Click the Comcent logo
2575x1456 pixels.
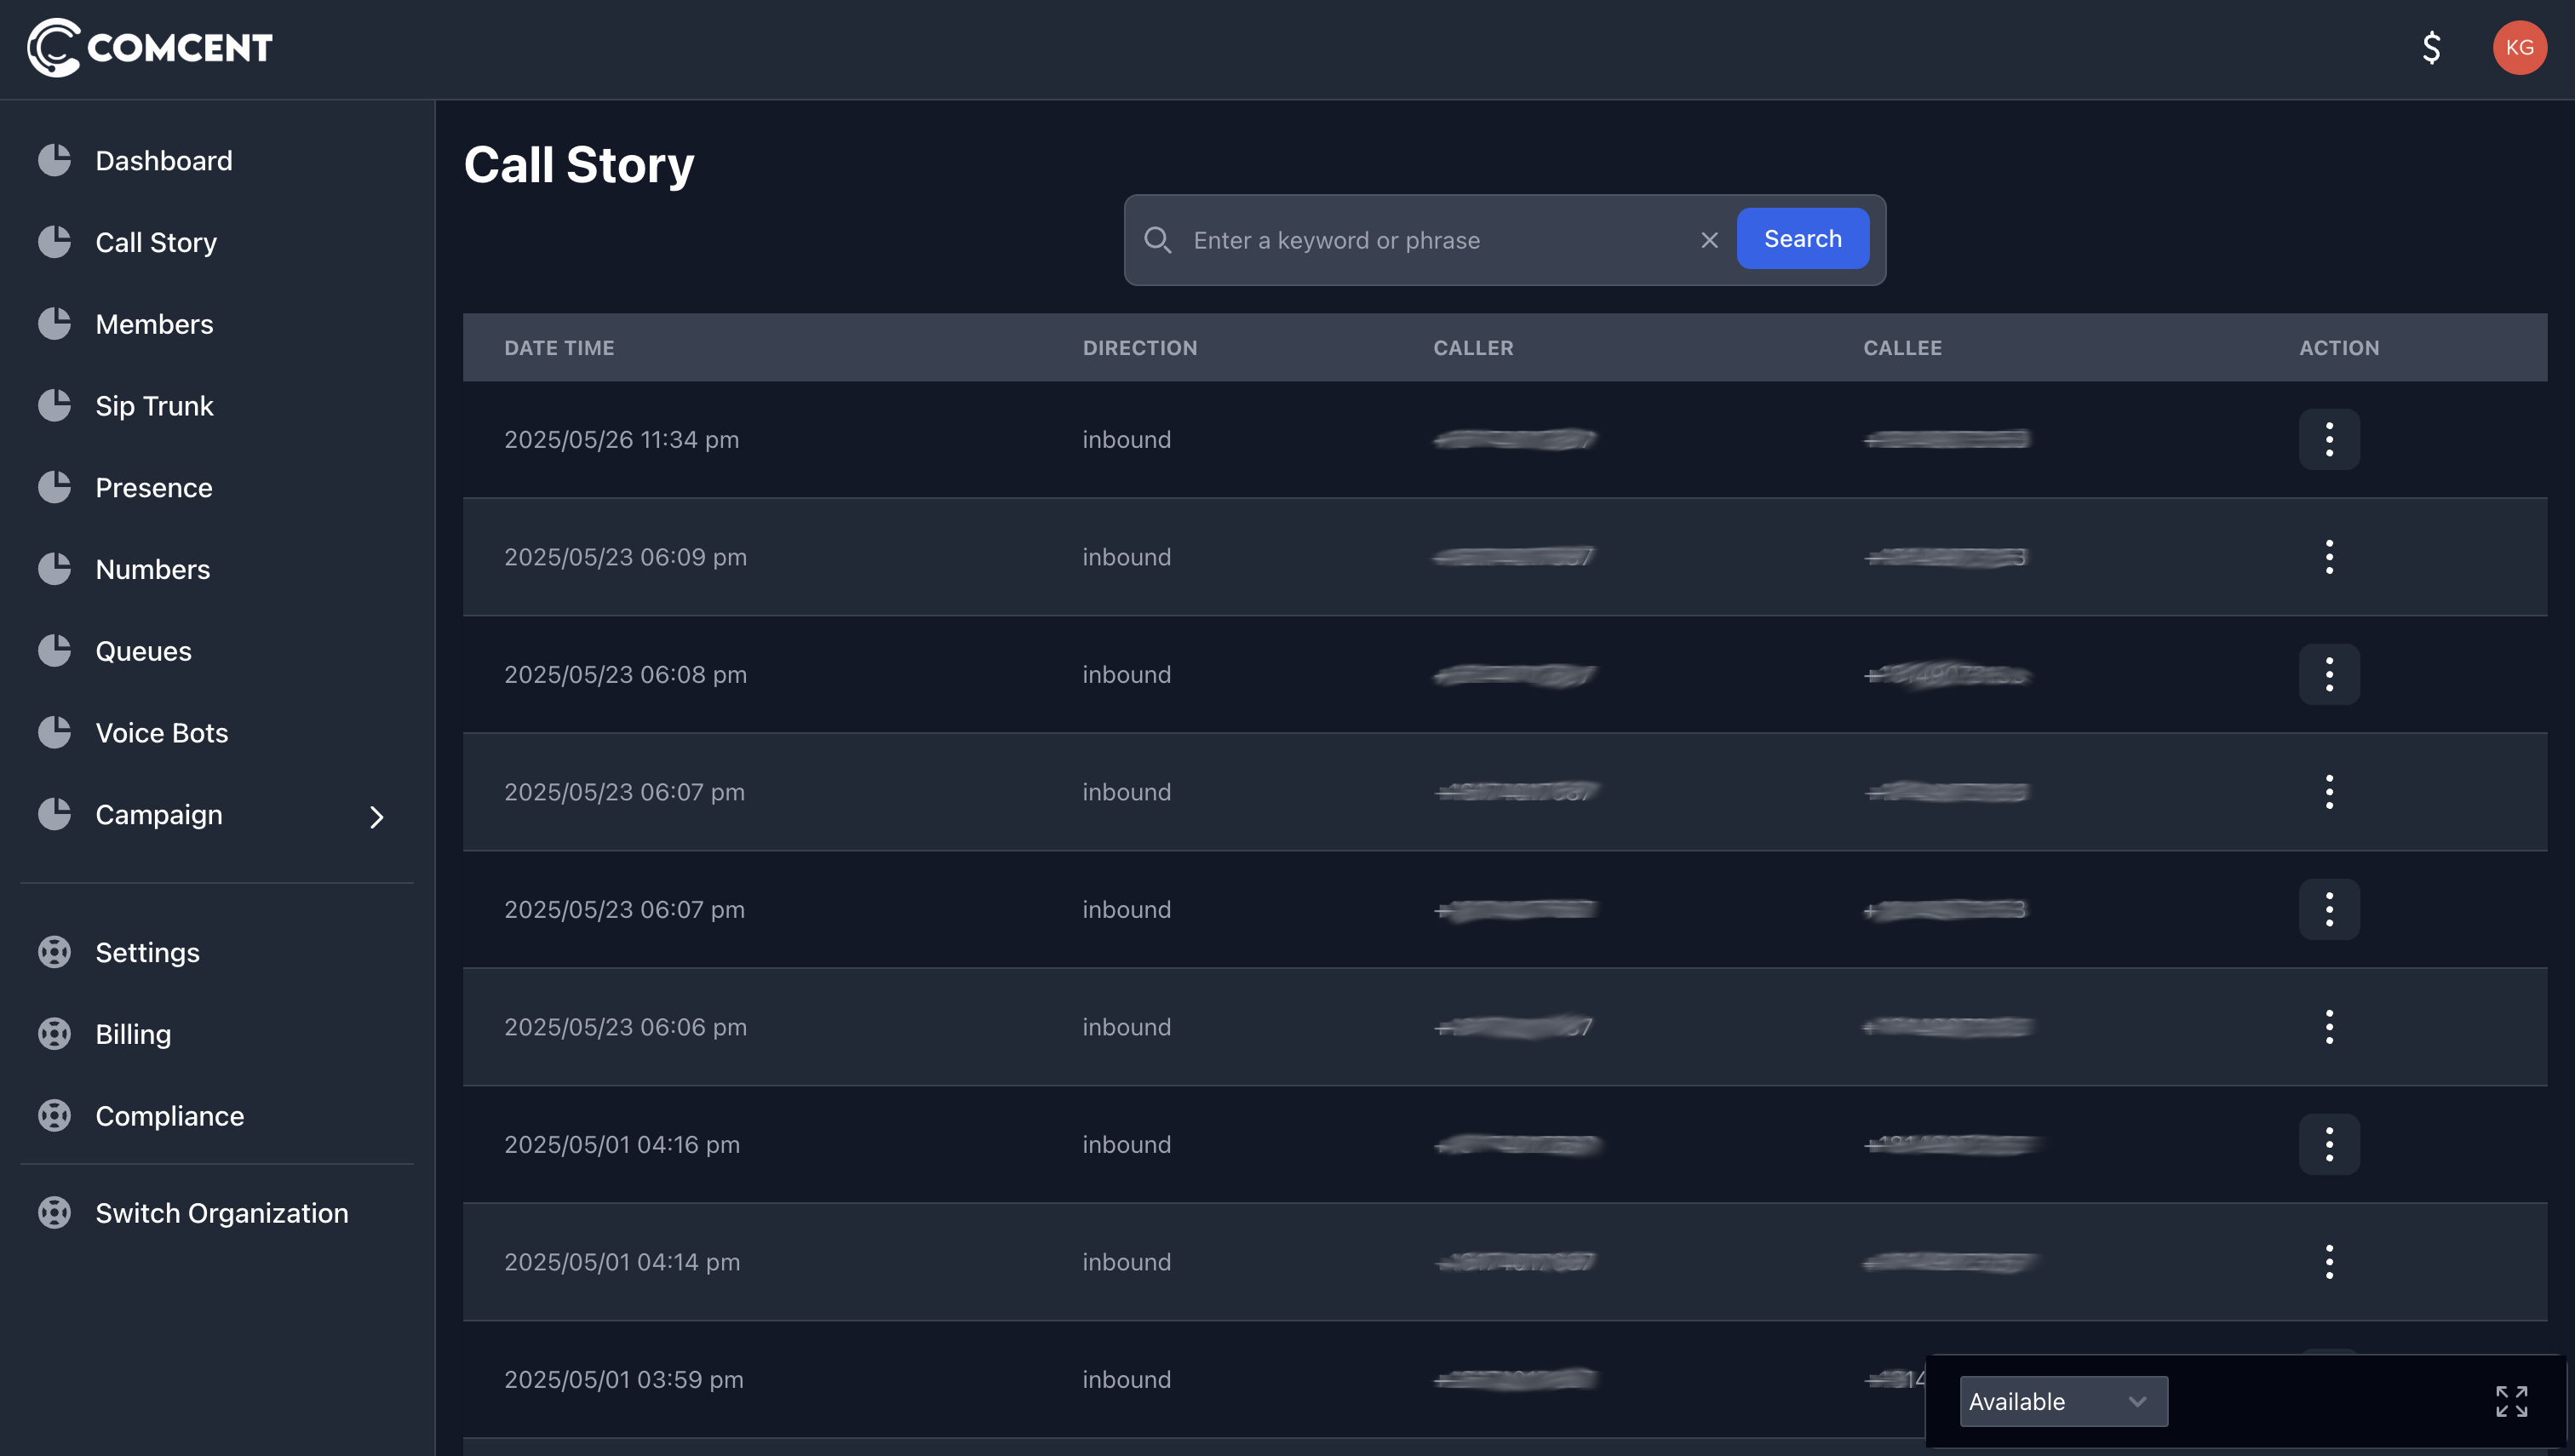(150, 47)
